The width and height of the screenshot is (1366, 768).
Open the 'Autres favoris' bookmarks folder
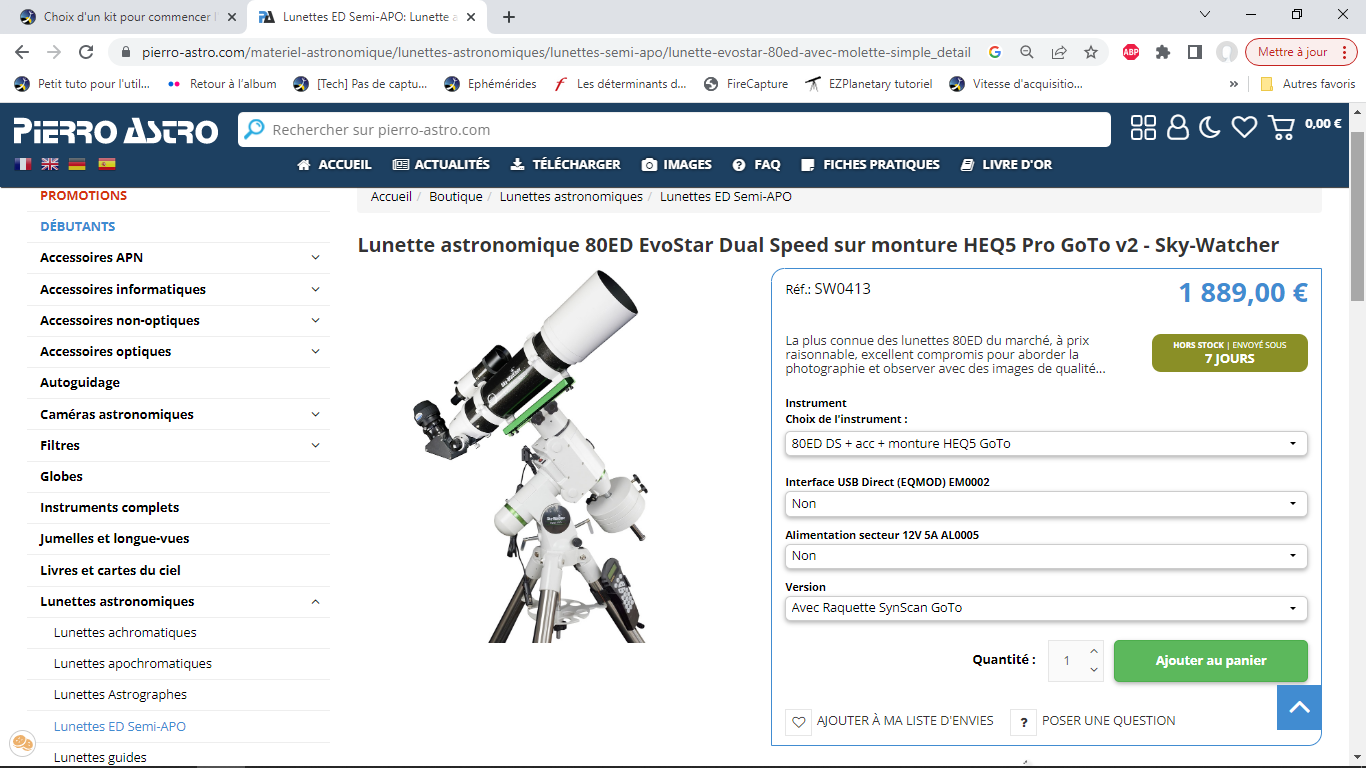[x=1308, y=84]
